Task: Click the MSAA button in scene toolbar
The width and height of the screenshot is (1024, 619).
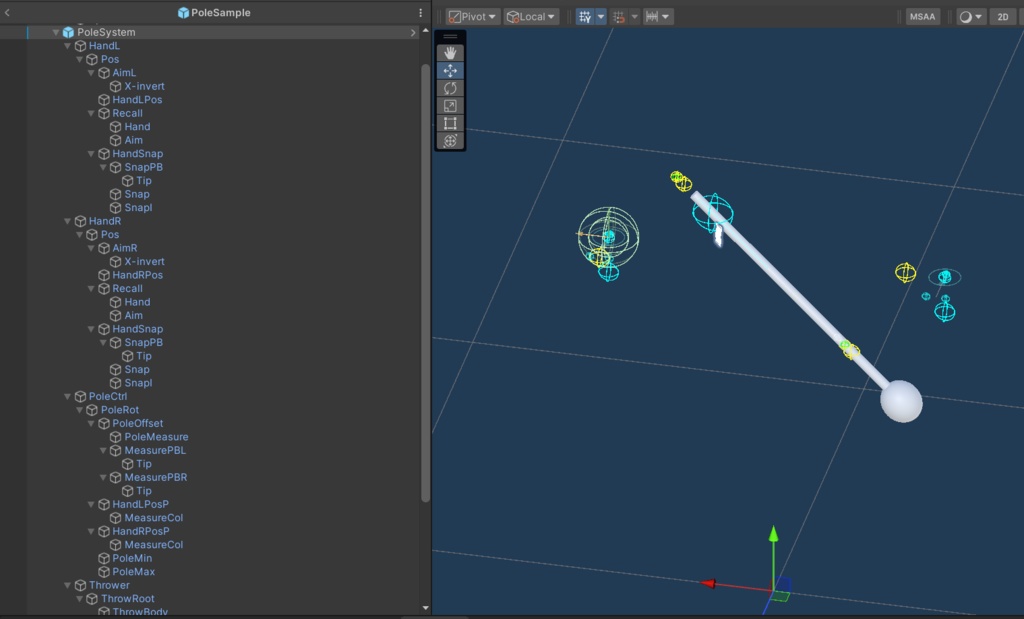Action: [922, 16]
